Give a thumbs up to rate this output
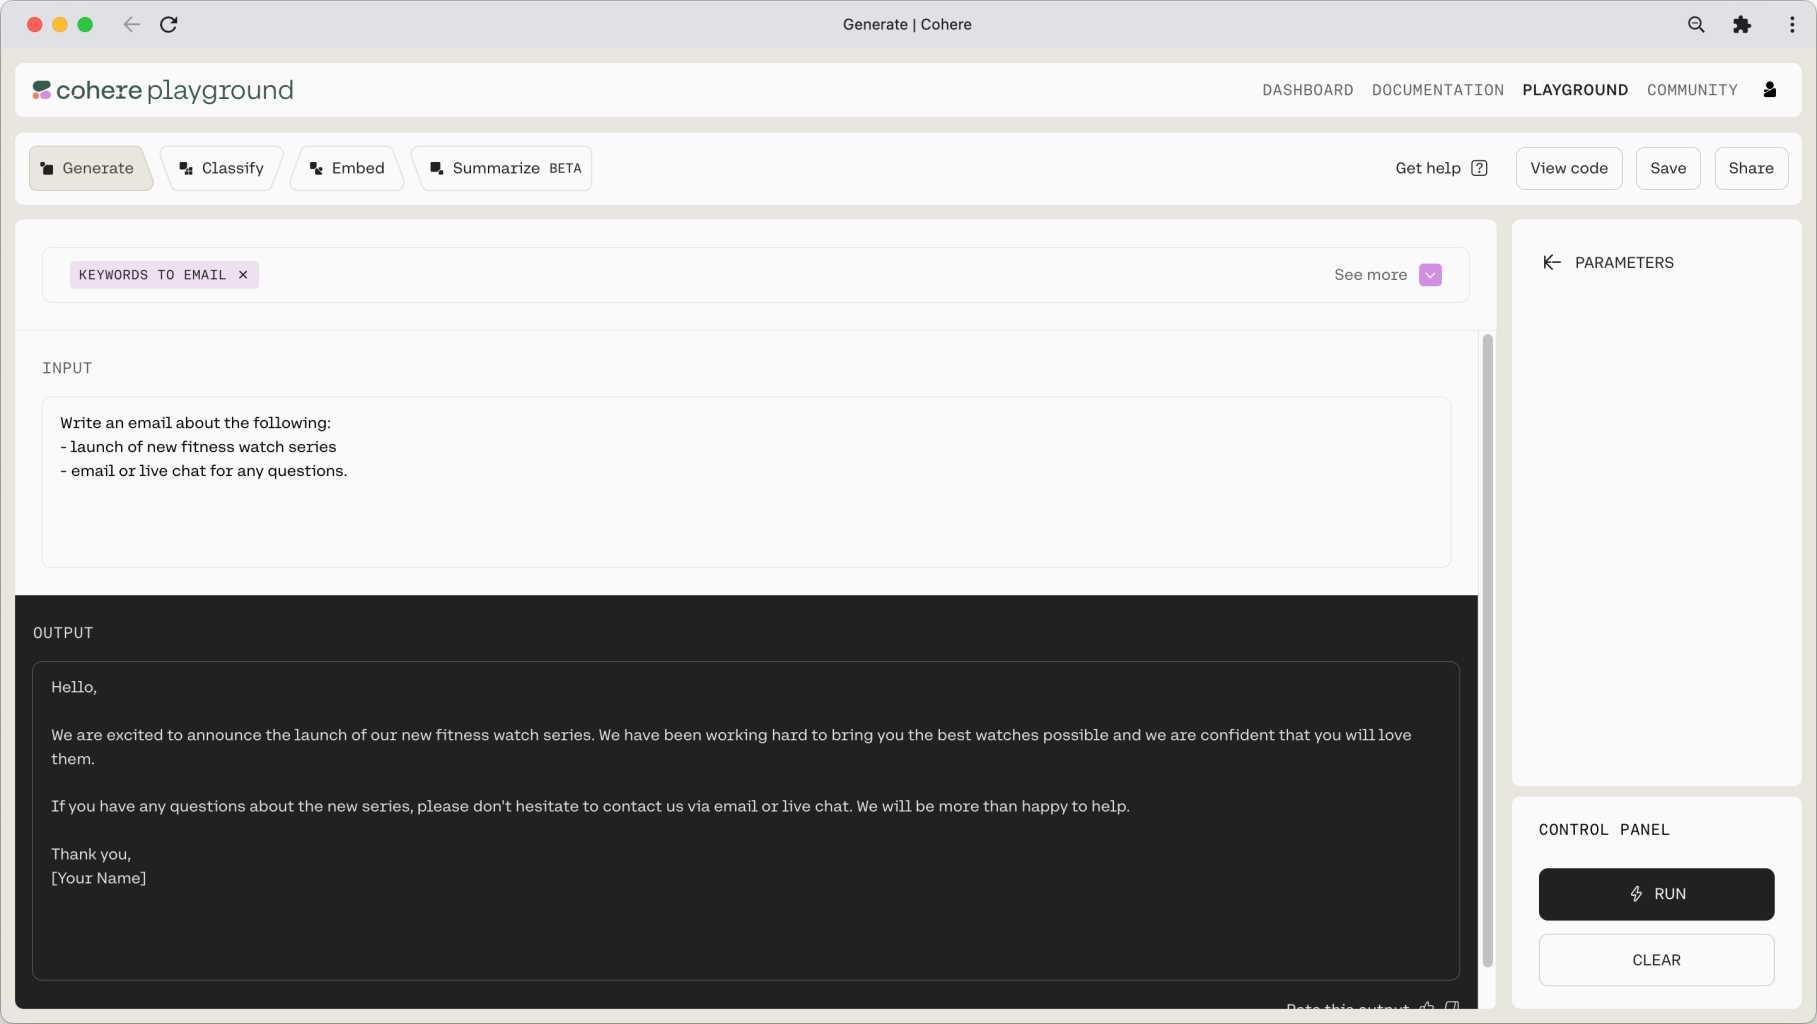The image size is (1817, 1024). click(x=1427, y=1007)
